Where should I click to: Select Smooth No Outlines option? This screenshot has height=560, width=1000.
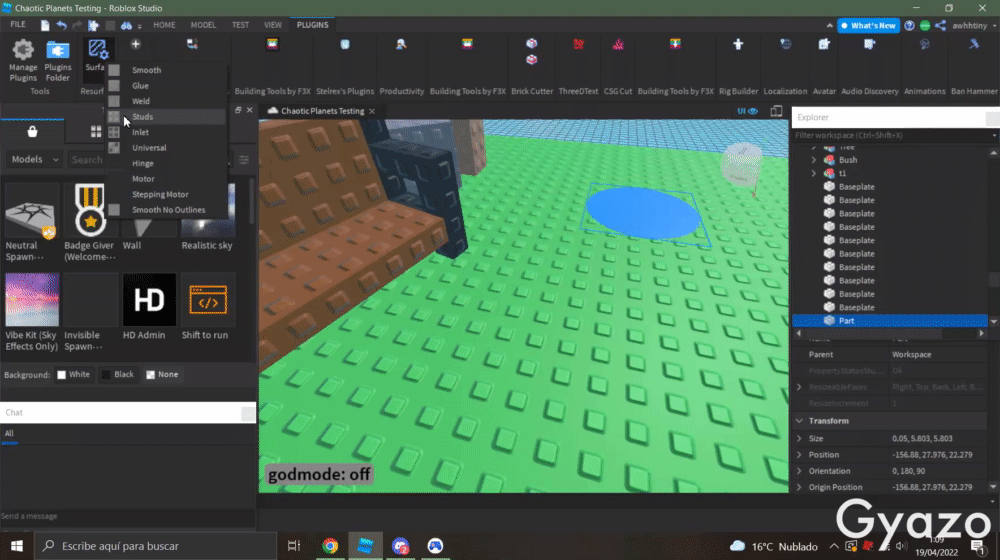pos(166,210)
